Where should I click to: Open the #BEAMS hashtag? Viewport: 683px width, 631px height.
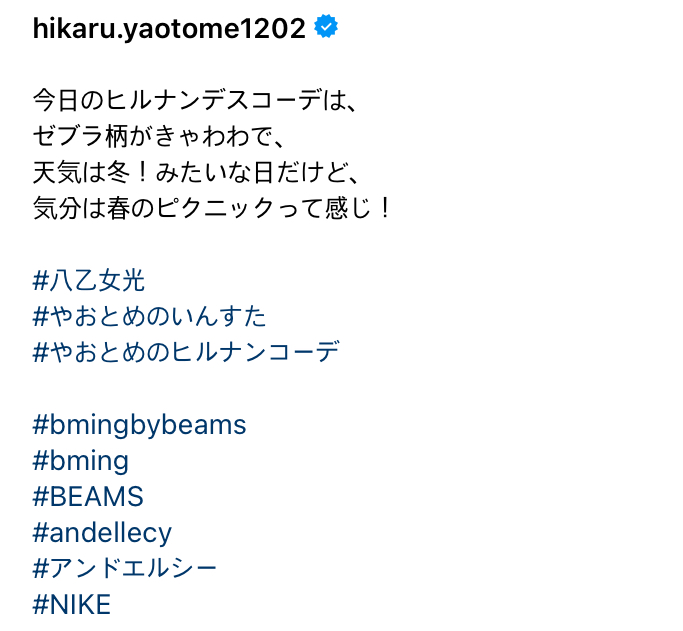[x=88, y=497]
